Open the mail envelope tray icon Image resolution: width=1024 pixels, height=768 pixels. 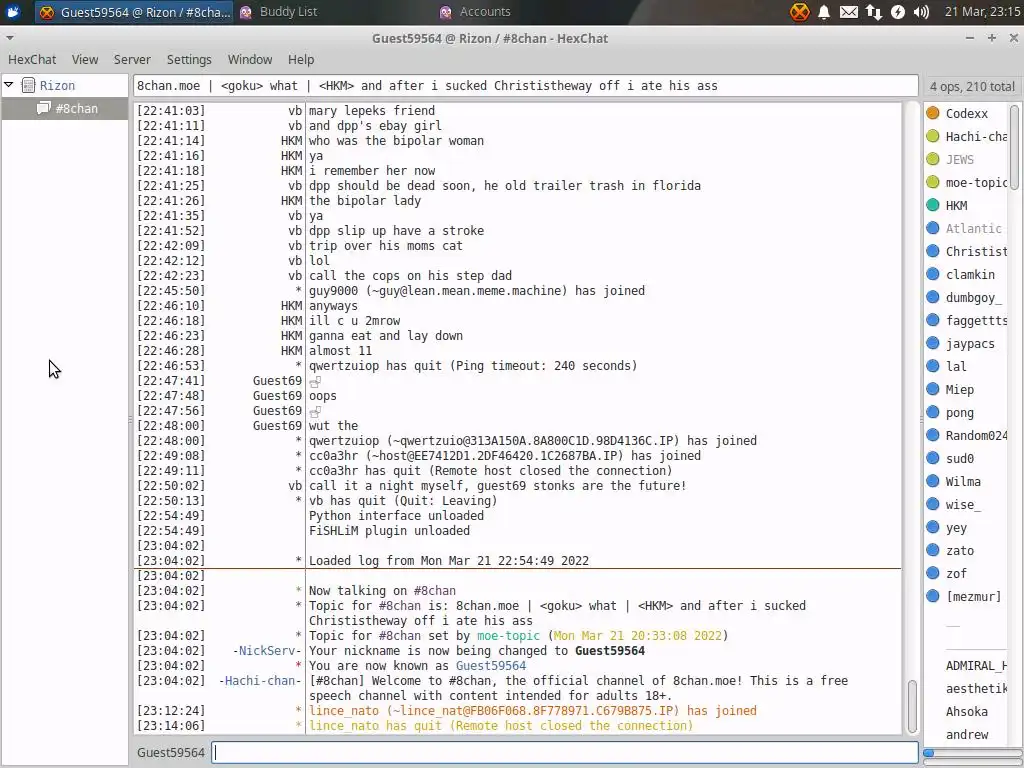(848, 12)
